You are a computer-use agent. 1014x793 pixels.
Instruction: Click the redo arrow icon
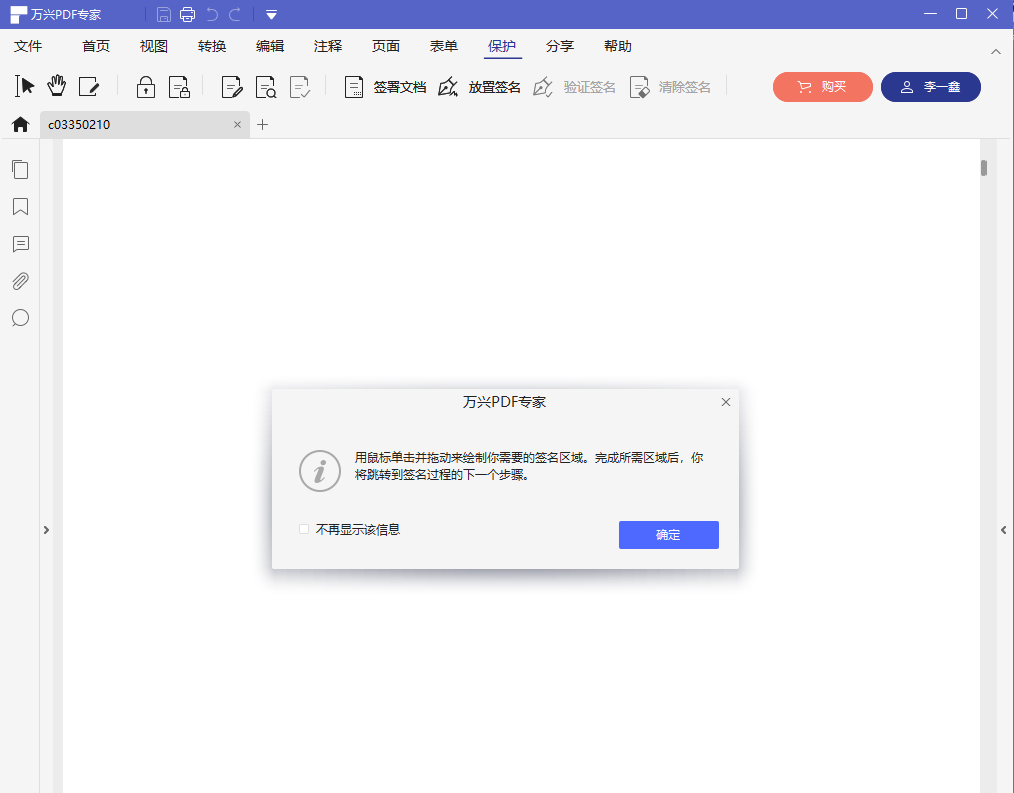(x=235, y=14)
